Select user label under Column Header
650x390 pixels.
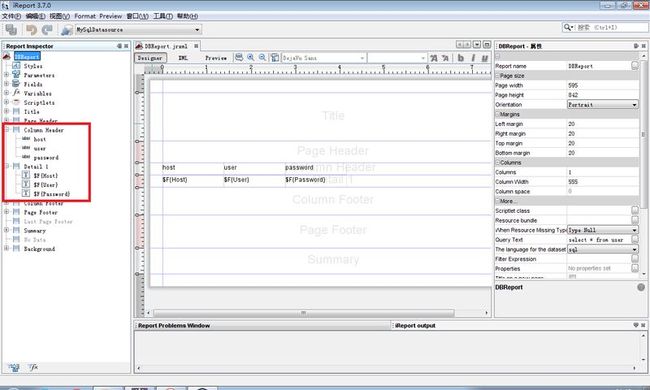click(40, 148)
